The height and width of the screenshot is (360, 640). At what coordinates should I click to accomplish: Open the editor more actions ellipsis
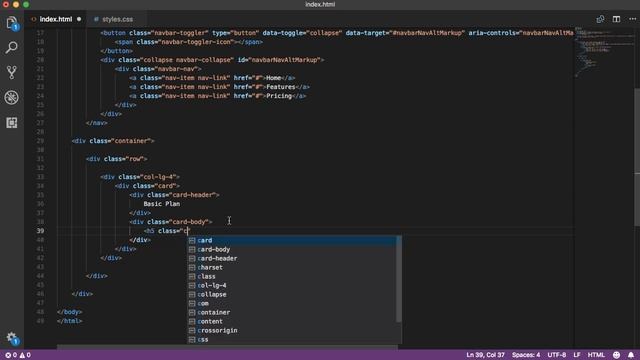click(632, 19)
